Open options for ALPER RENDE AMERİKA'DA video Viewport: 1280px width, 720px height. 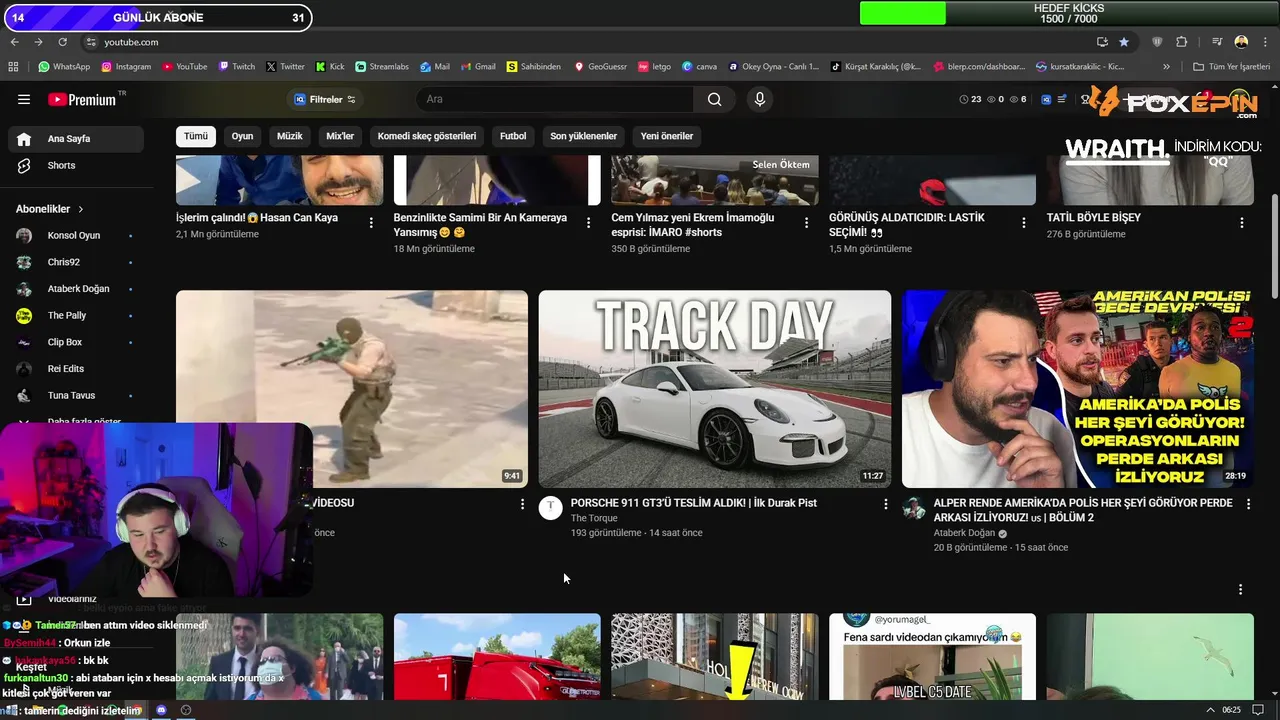[x=1248, y=505]
